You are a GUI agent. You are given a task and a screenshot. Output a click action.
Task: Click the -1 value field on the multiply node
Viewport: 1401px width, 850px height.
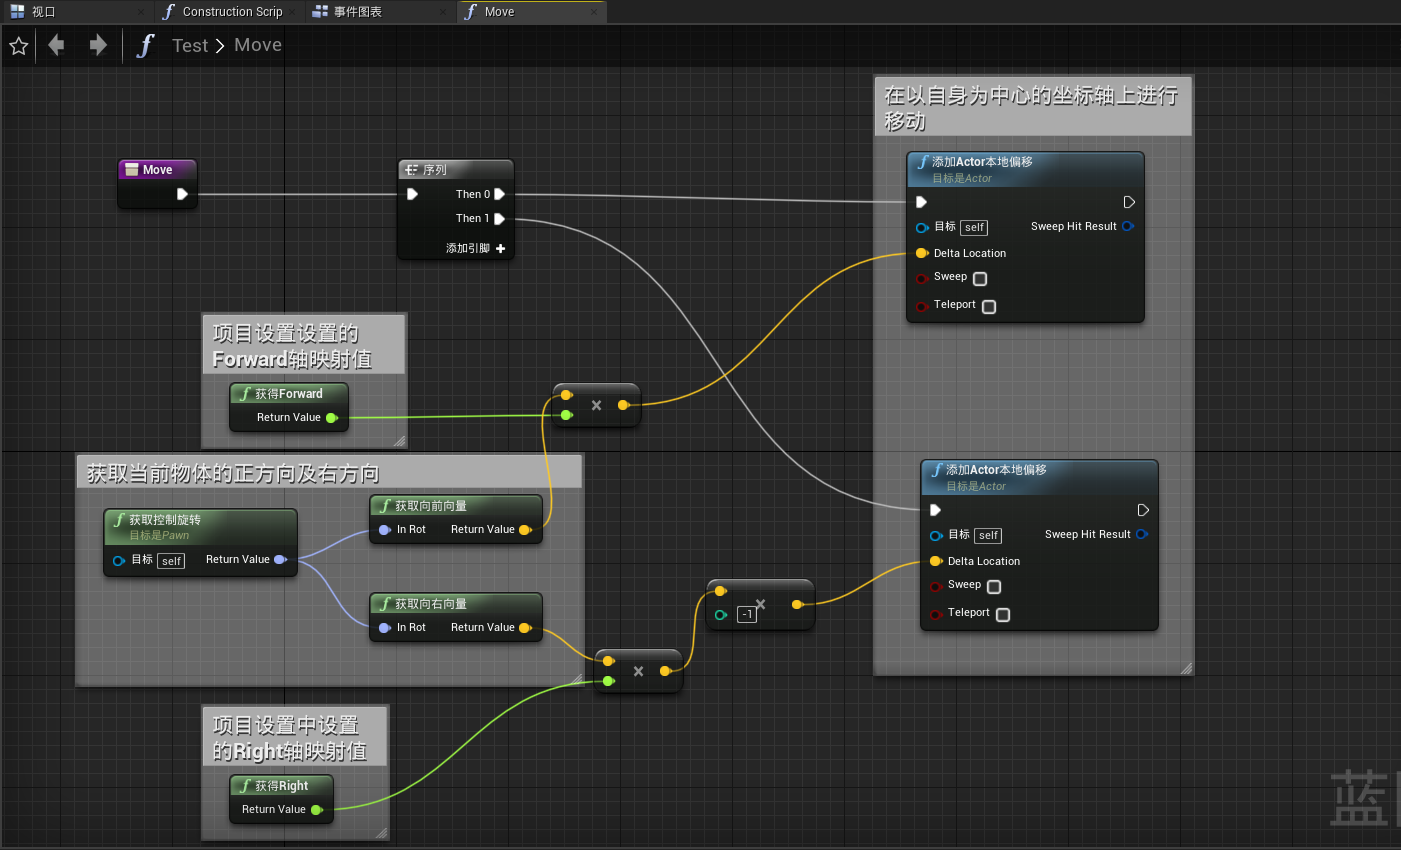click(747, 613)
